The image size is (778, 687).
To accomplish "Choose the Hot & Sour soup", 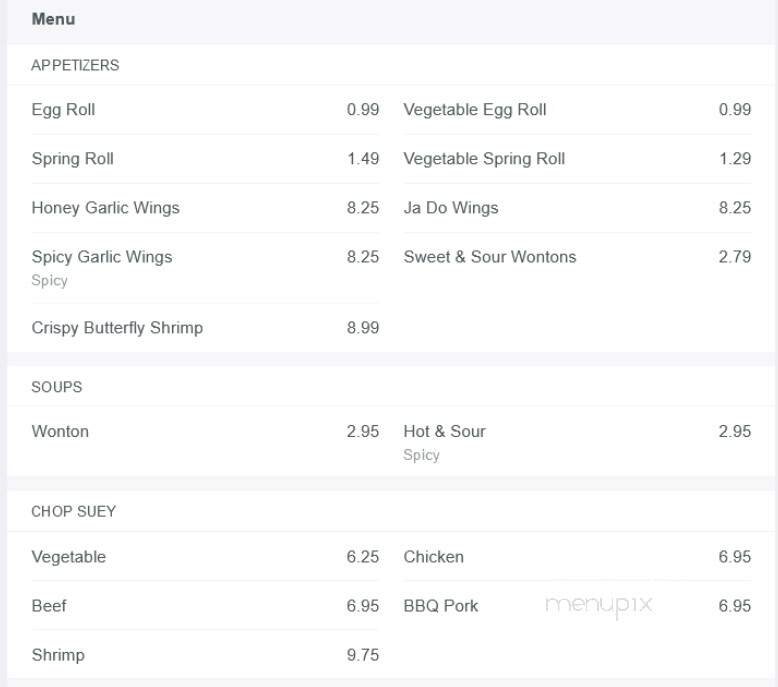I will pos(445,432).
